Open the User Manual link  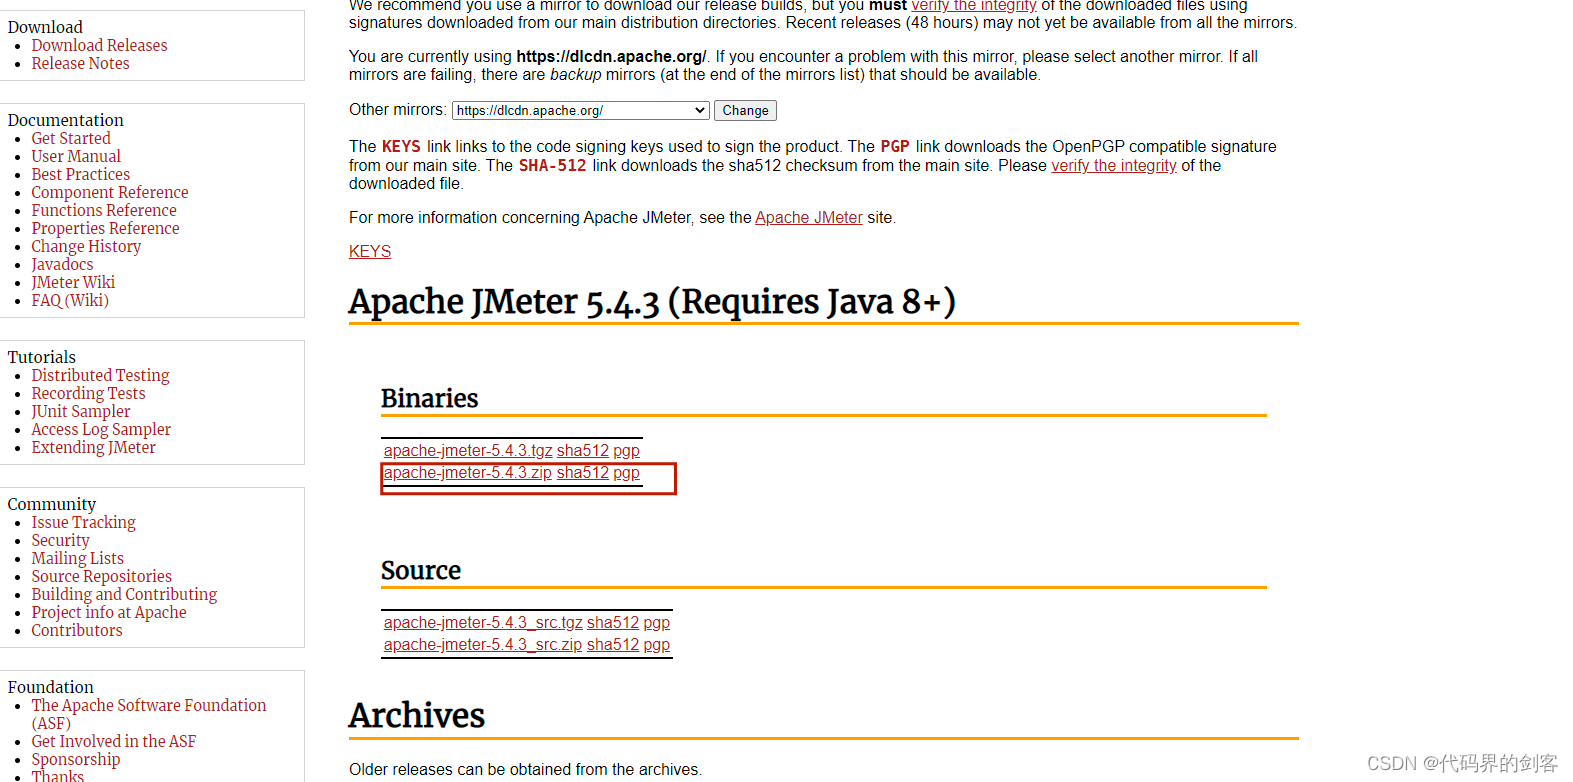(x=76, y=156)
